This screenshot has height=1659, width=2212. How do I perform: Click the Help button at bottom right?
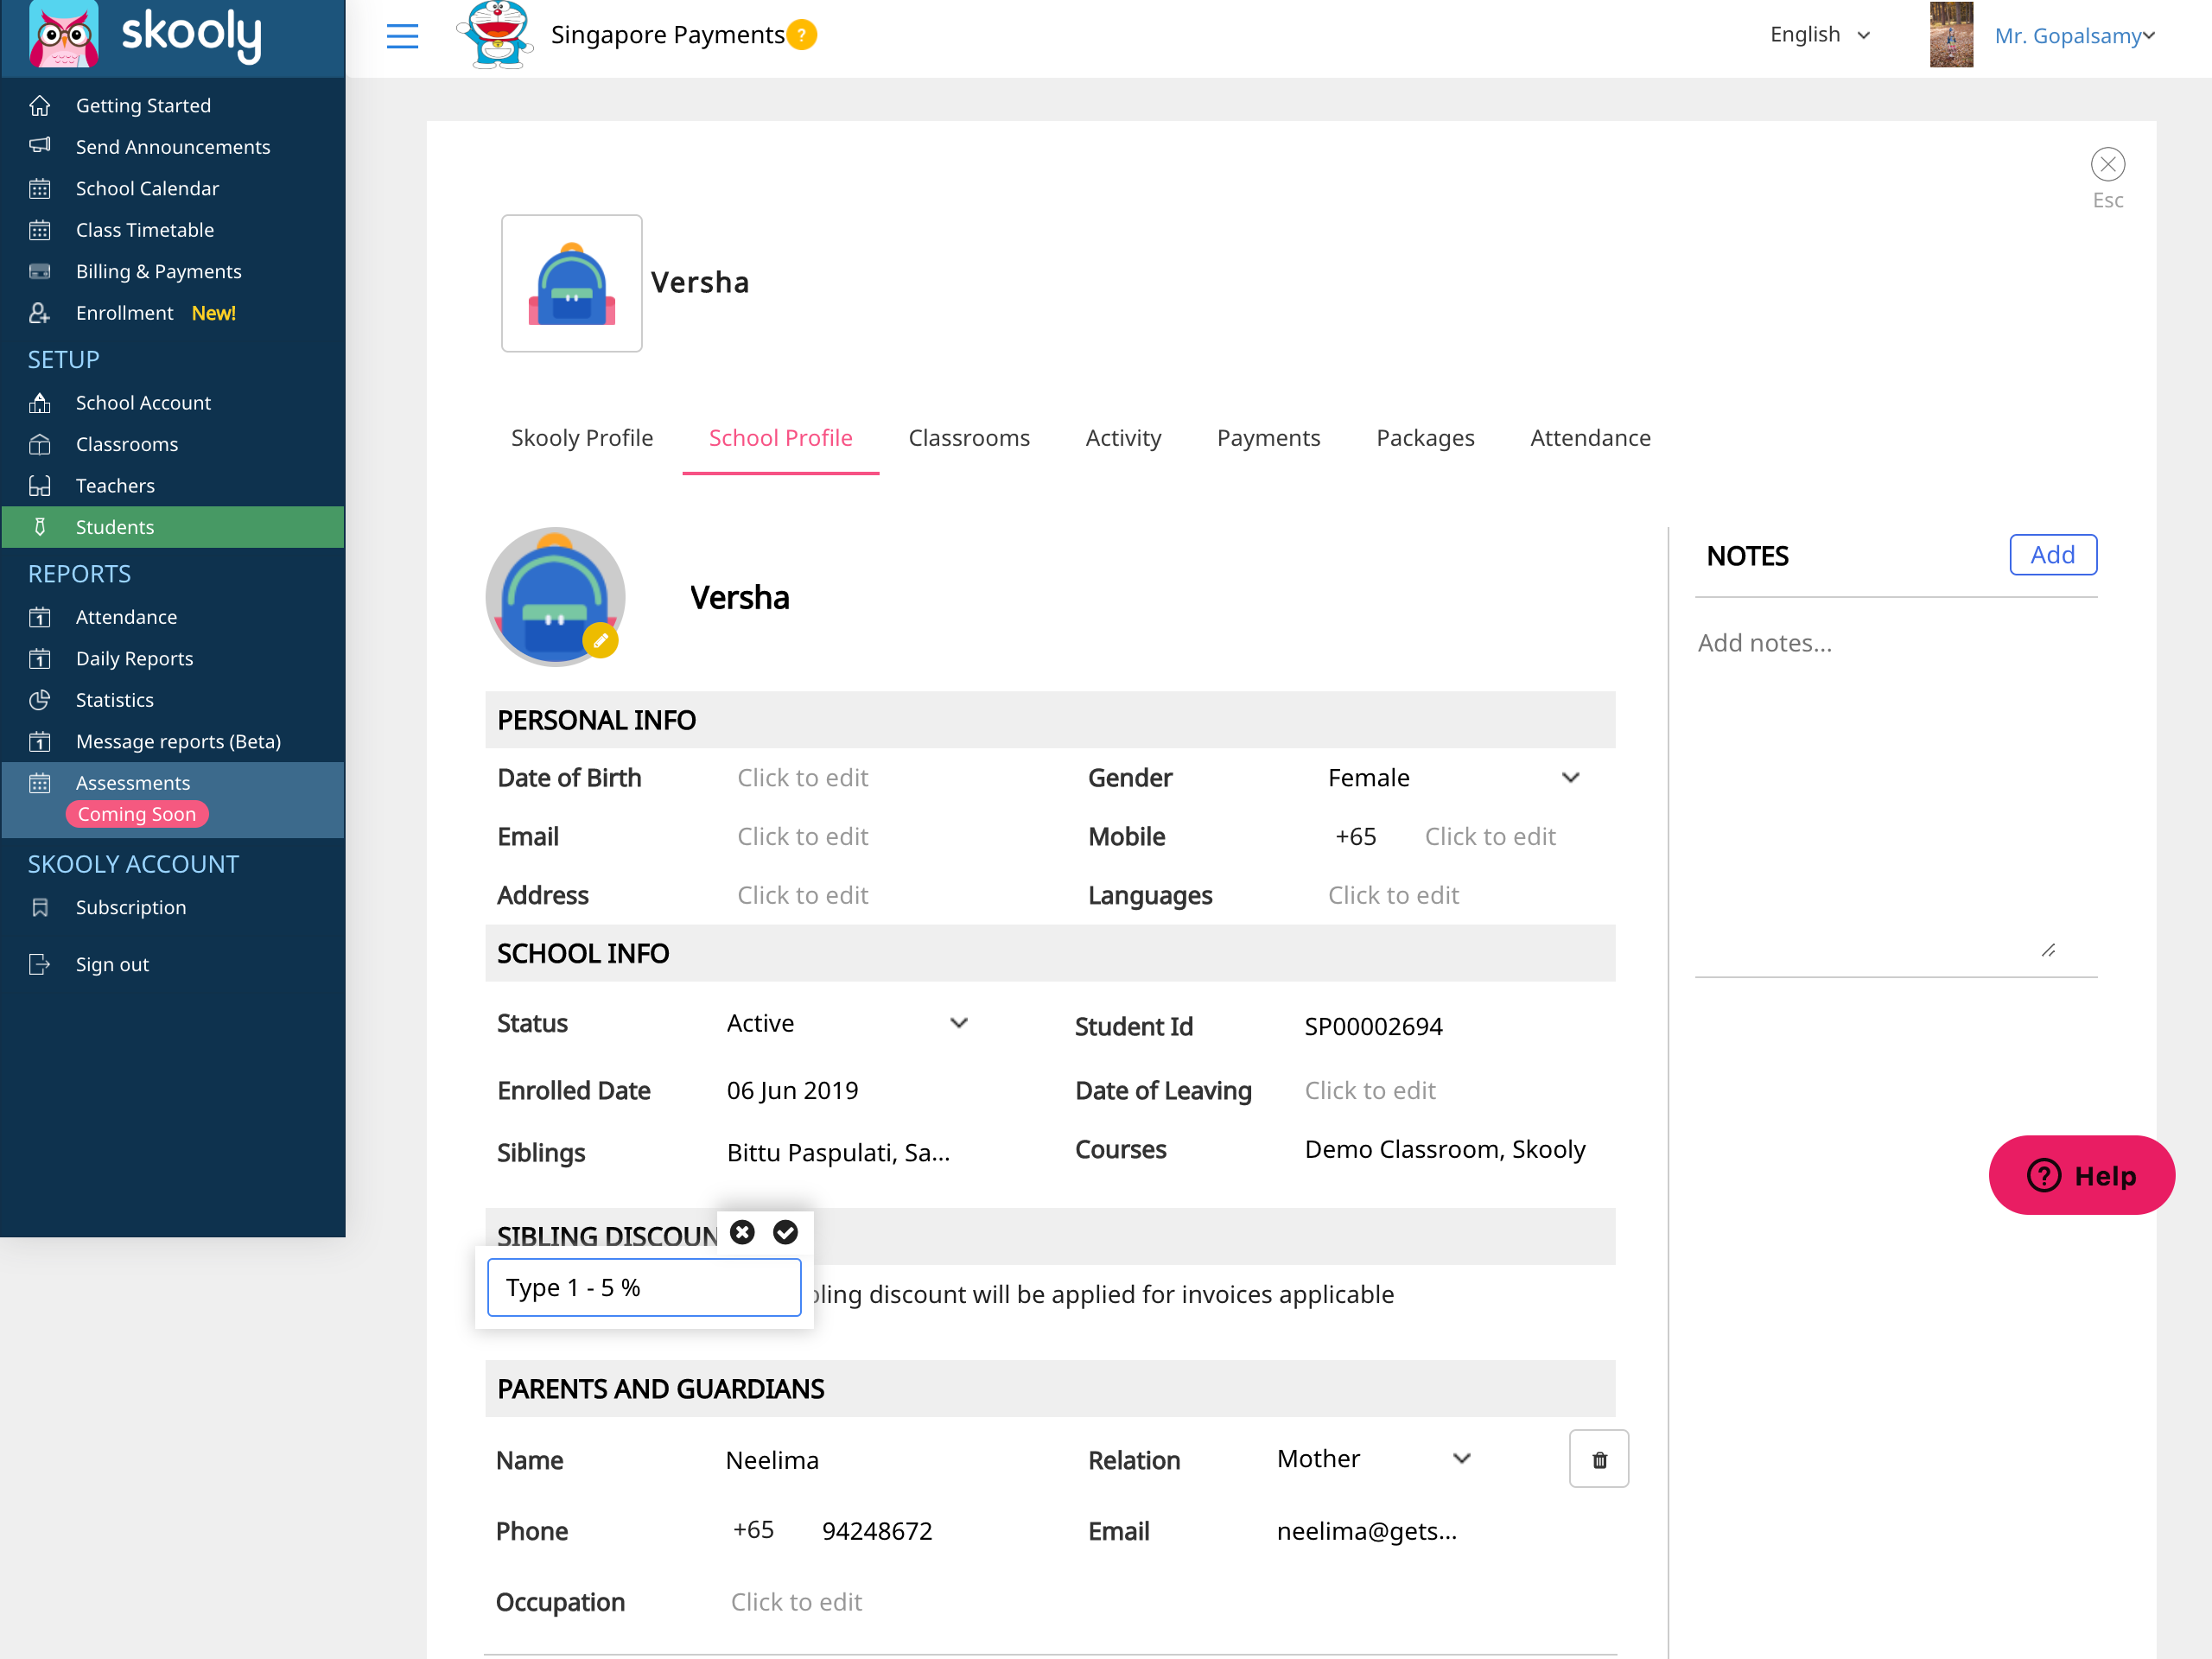tap(2080, 1174)
